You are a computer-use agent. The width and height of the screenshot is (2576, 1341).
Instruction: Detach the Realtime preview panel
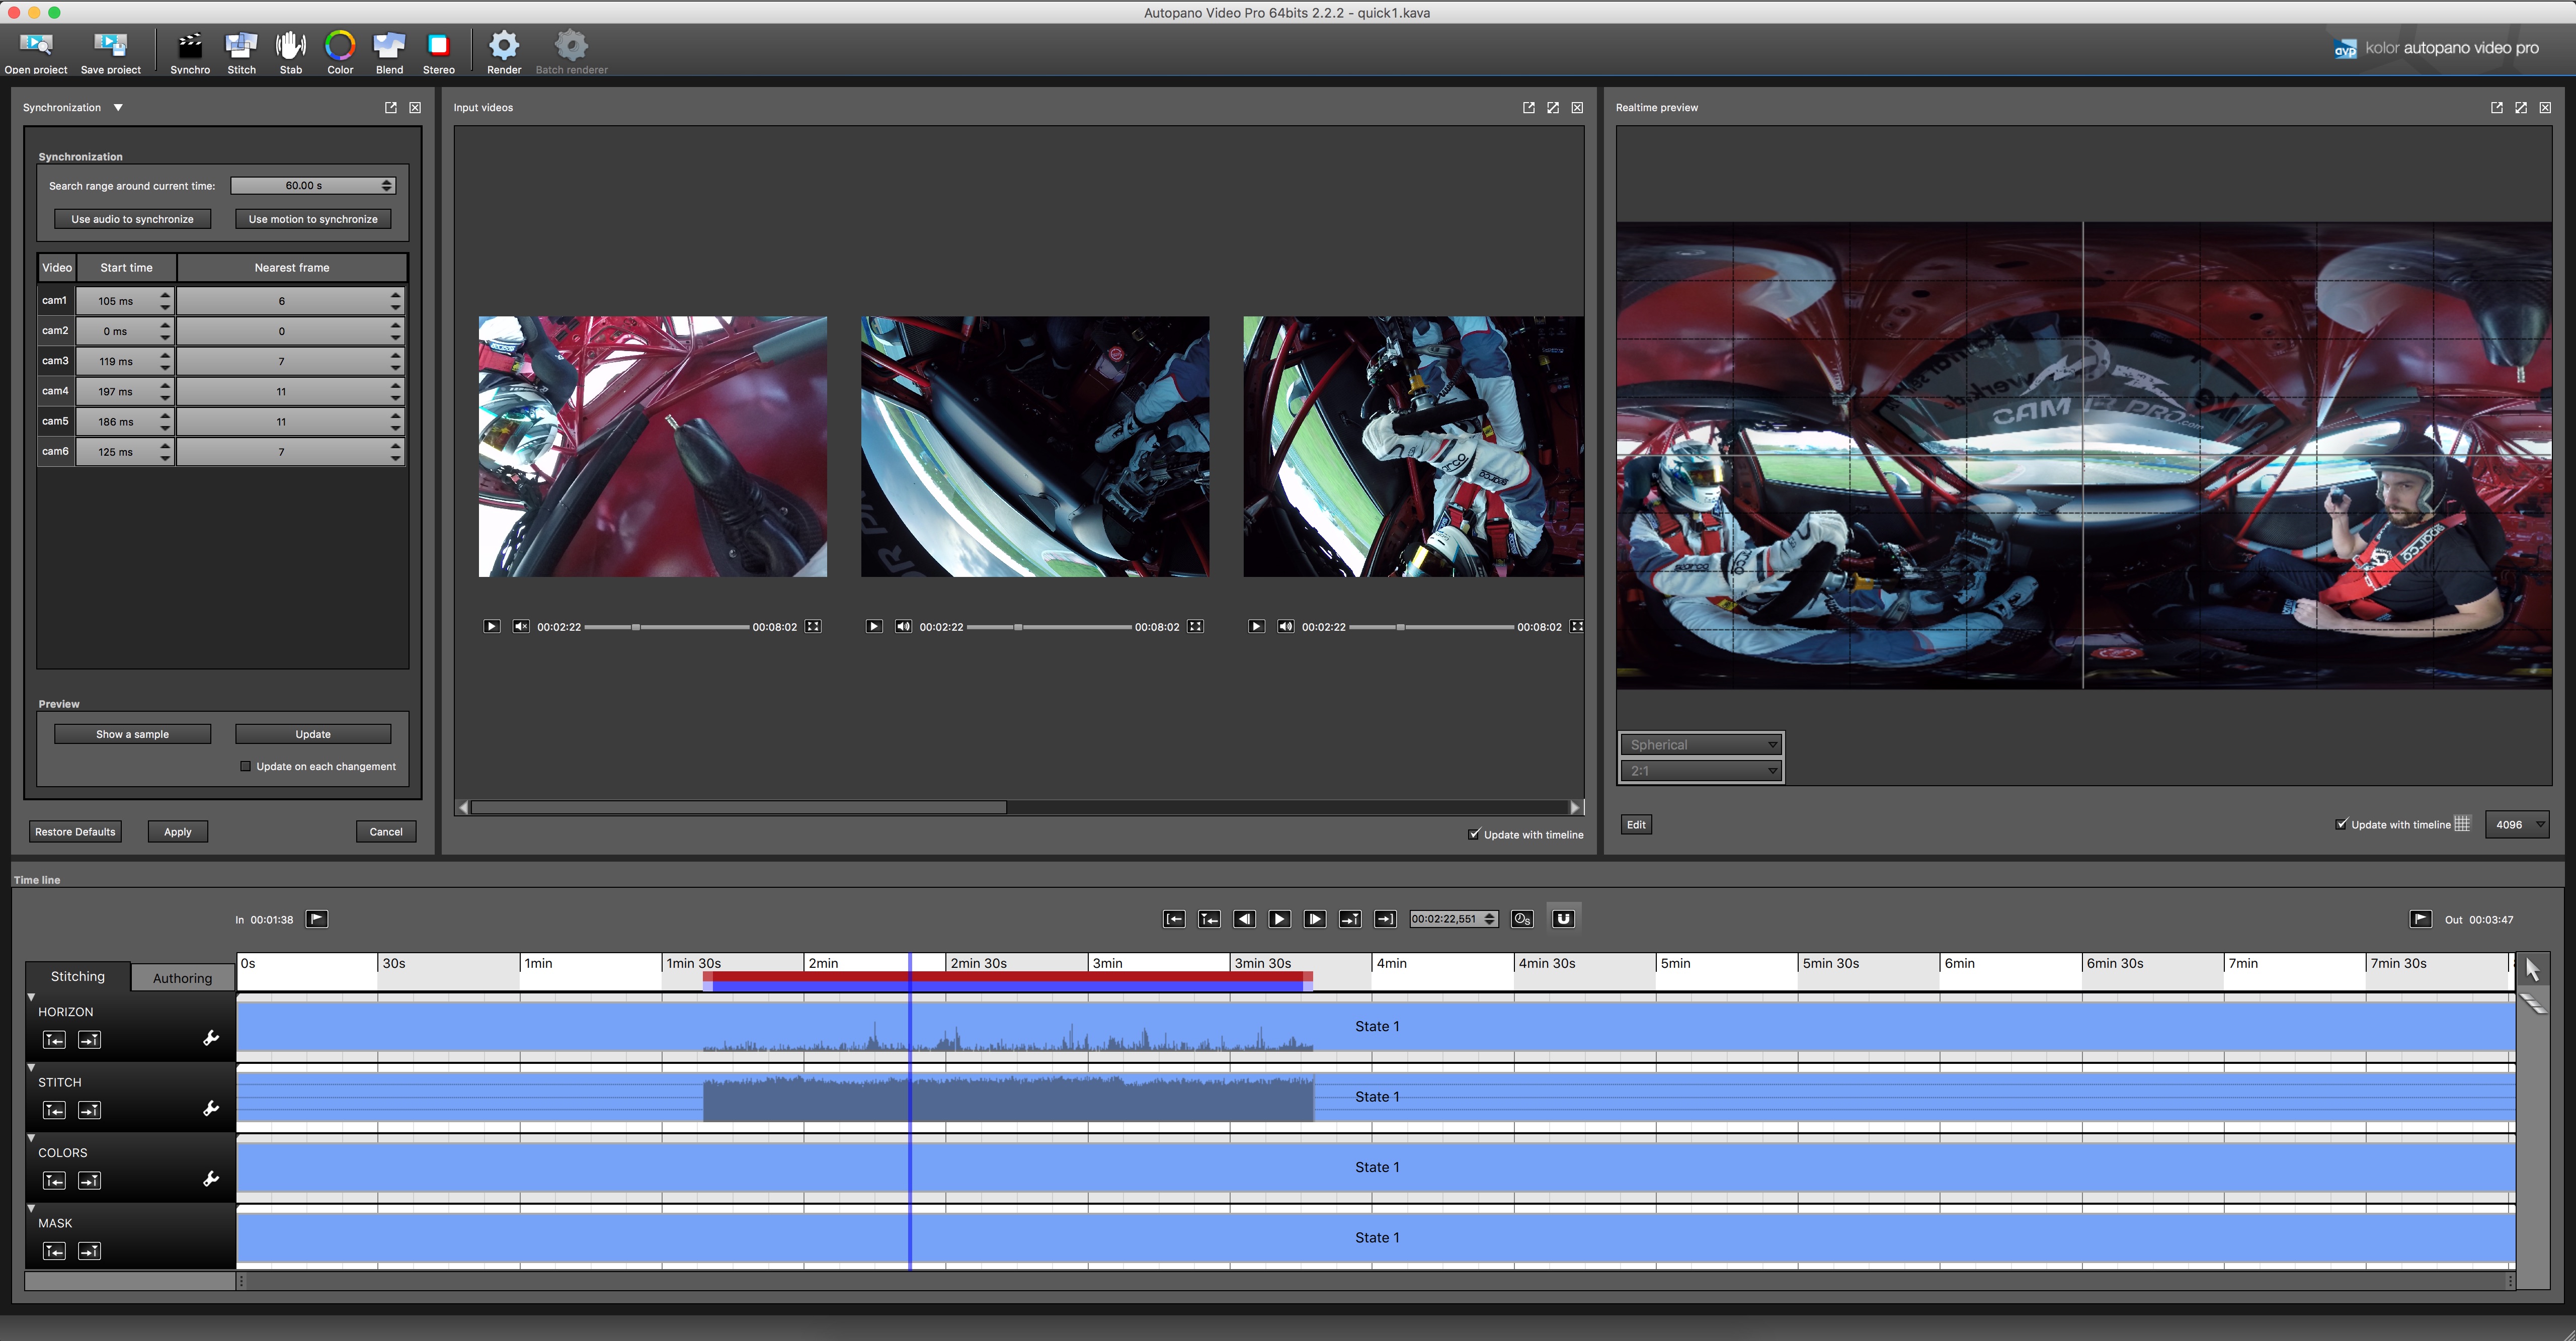pyautogui.click(x=2497, y=107)
